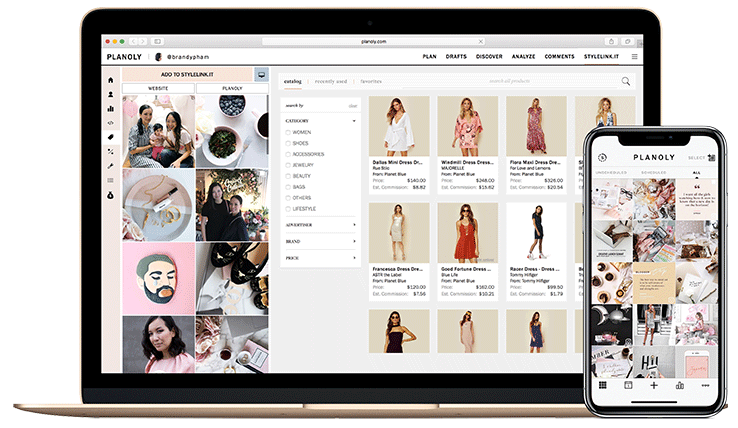Open the Flora Maxi Dress product image
Screen dimensions: 738x428
pyautogui.click(x=537, y=126)
